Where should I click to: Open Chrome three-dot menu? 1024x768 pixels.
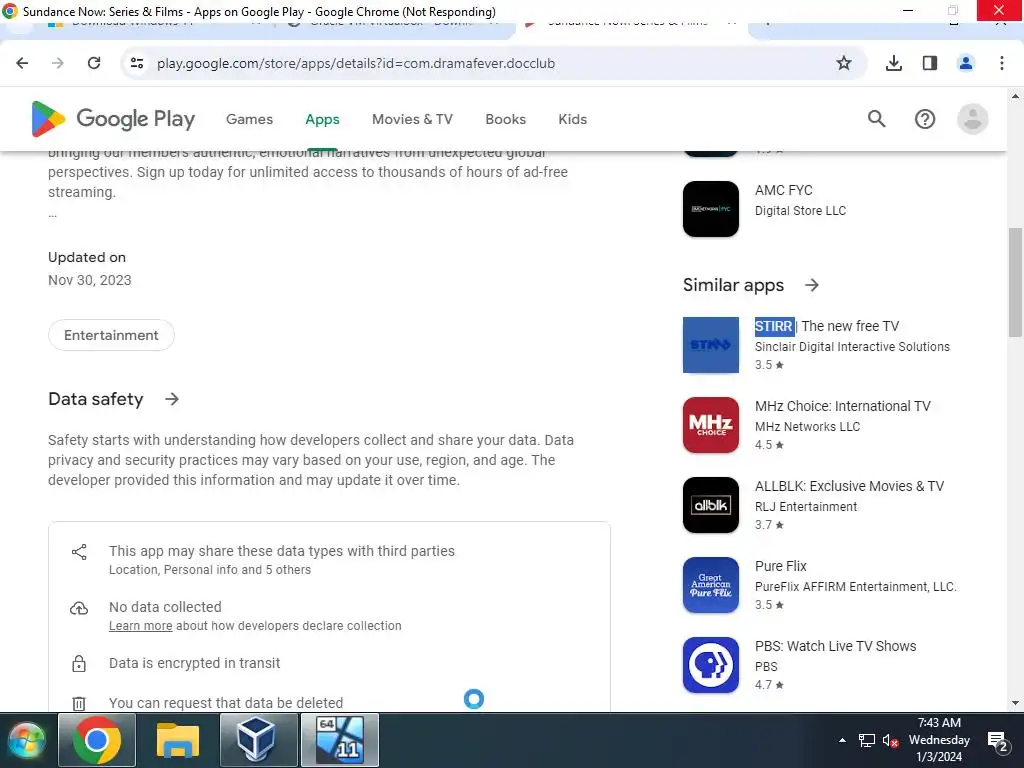pos(1002,63)
